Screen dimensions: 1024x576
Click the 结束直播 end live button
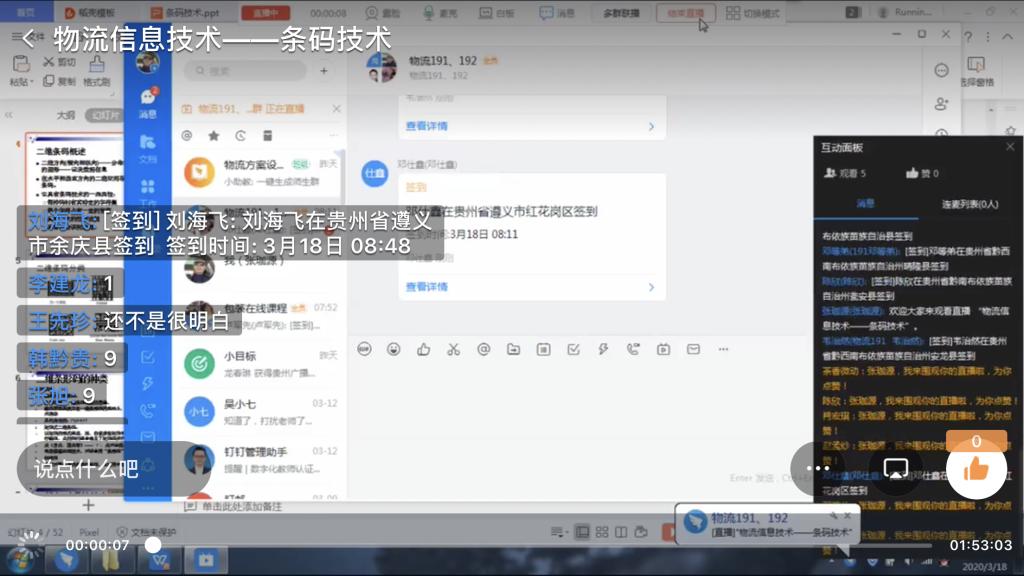(685, 13)
